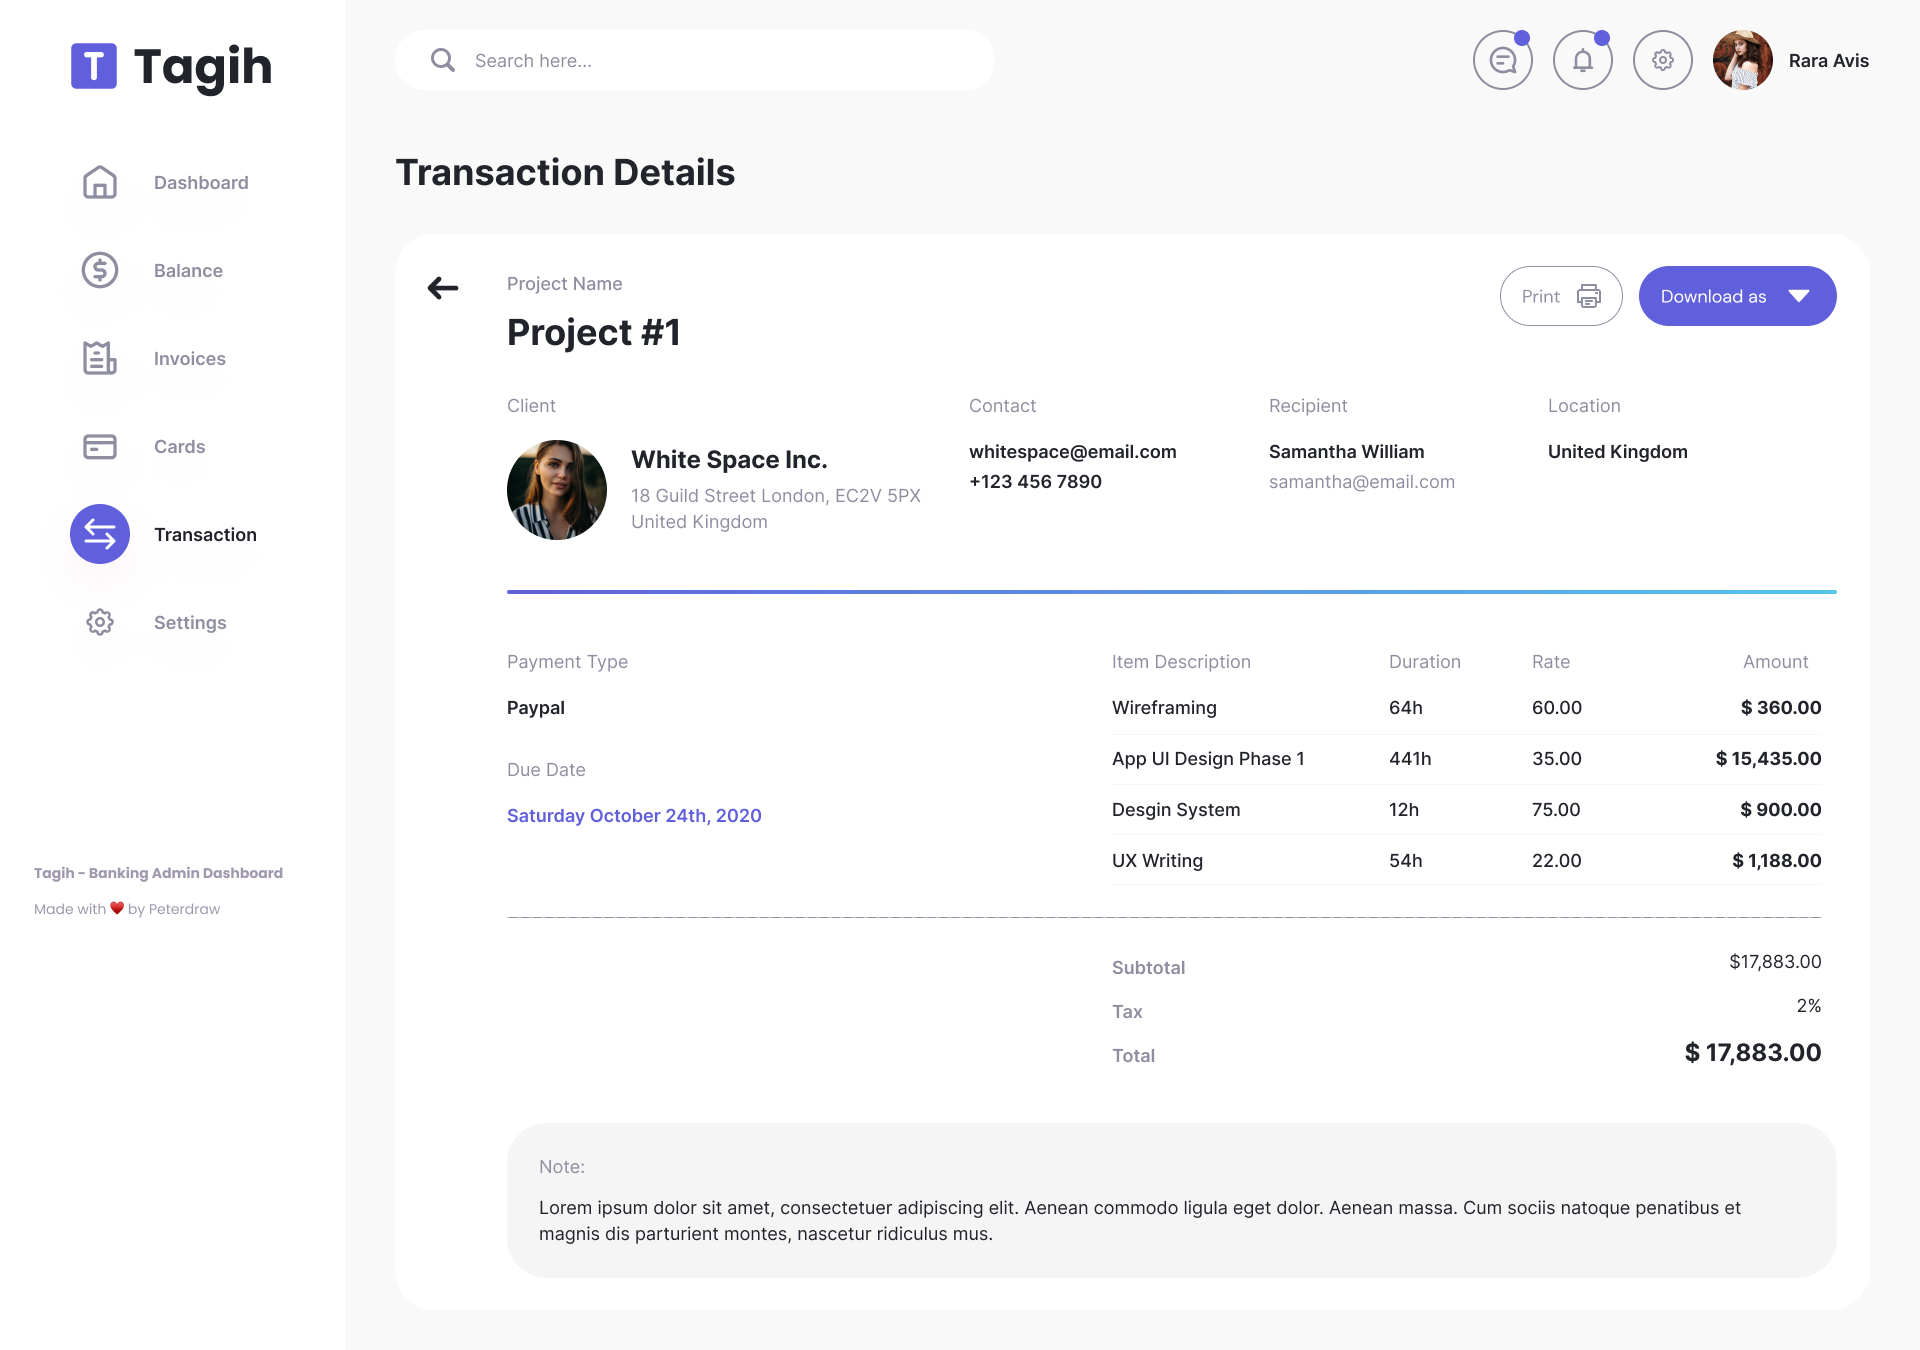Click the back arrow beside Project Name
Viewport: 1920px width, 1350px height.
tap(443, 289)
